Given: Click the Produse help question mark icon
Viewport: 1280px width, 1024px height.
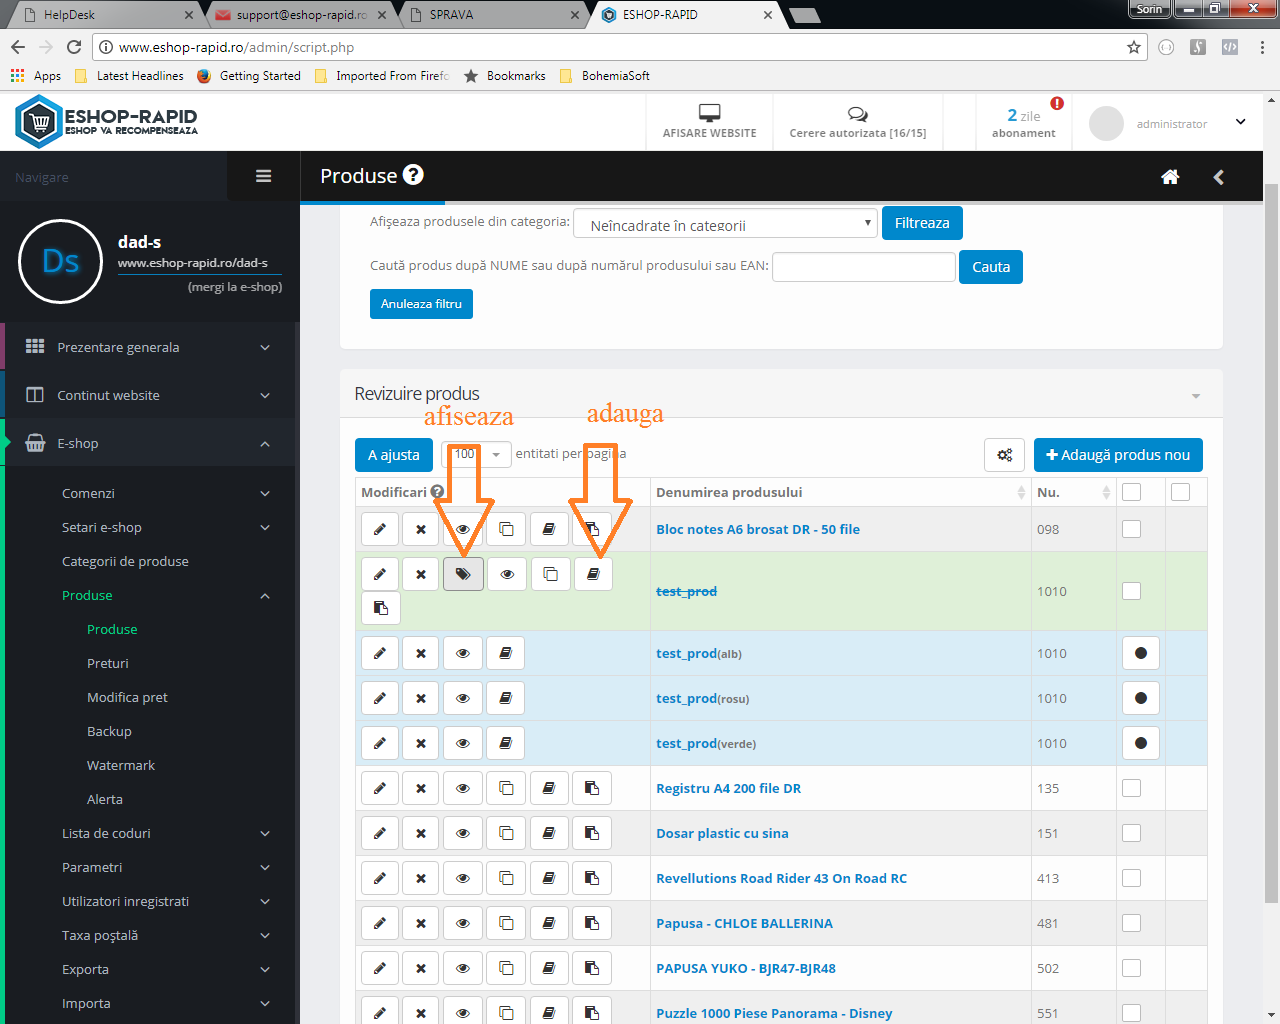Looking at the screenshot, I should pos(413,175).
